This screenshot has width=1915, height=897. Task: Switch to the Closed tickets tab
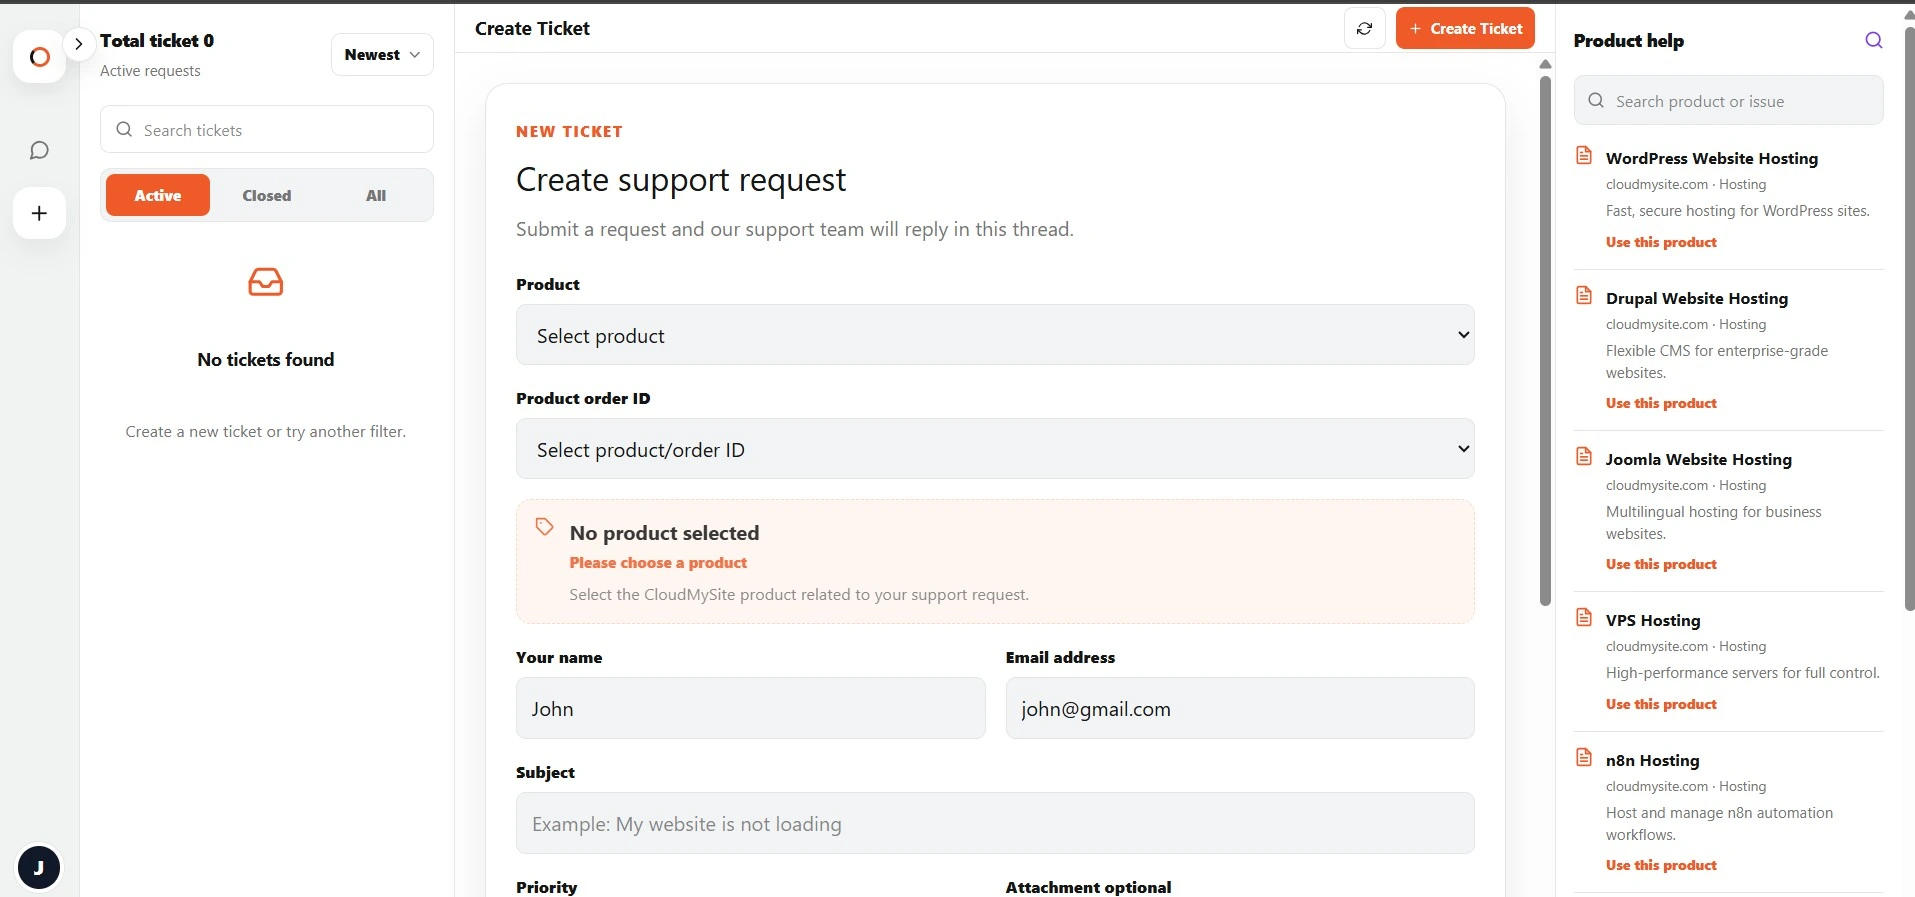tap(267, 195)
